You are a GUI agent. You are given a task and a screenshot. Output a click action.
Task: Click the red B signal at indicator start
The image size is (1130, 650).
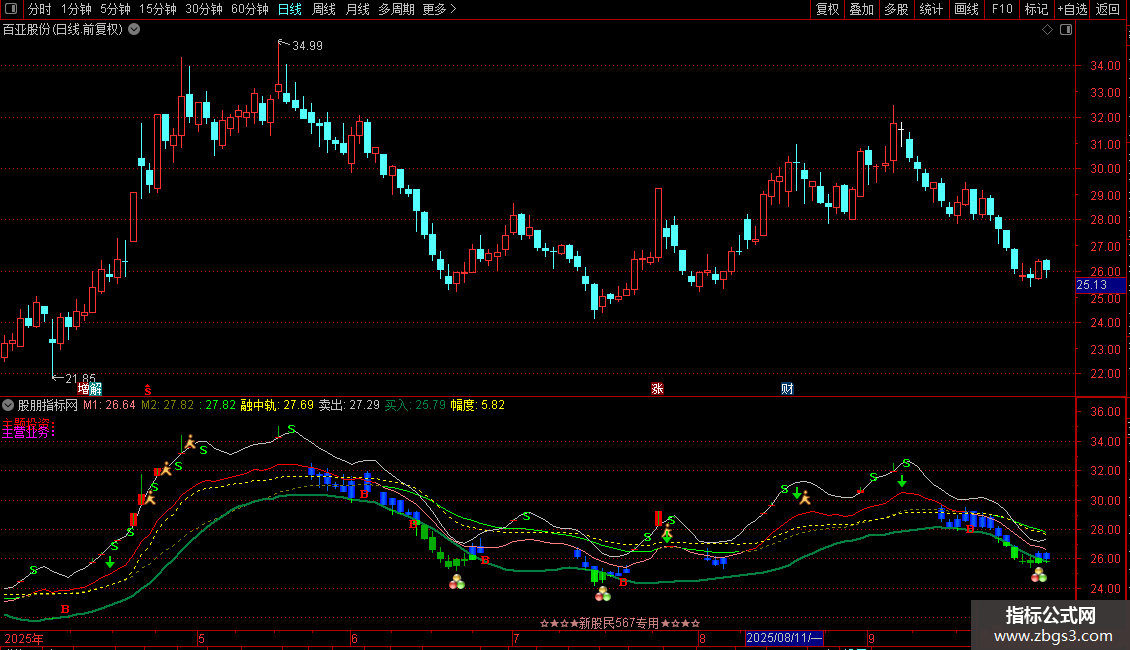(65, 609)
